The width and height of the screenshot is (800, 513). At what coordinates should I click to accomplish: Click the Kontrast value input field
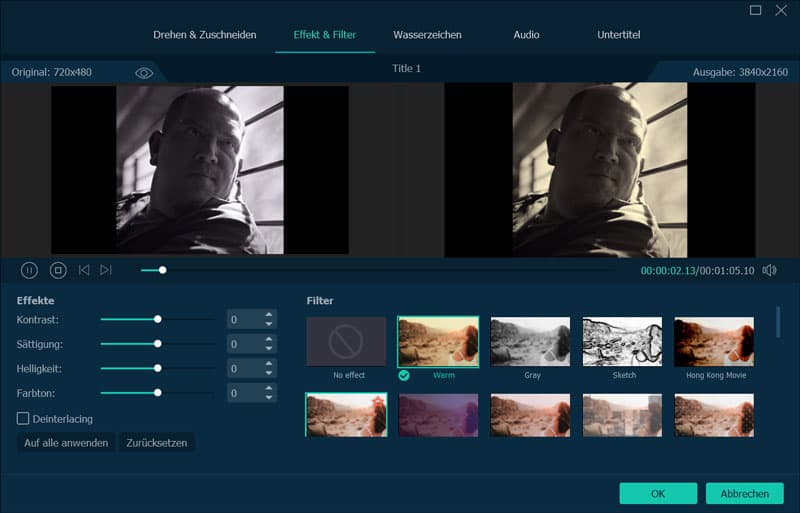tap(243, 320)
